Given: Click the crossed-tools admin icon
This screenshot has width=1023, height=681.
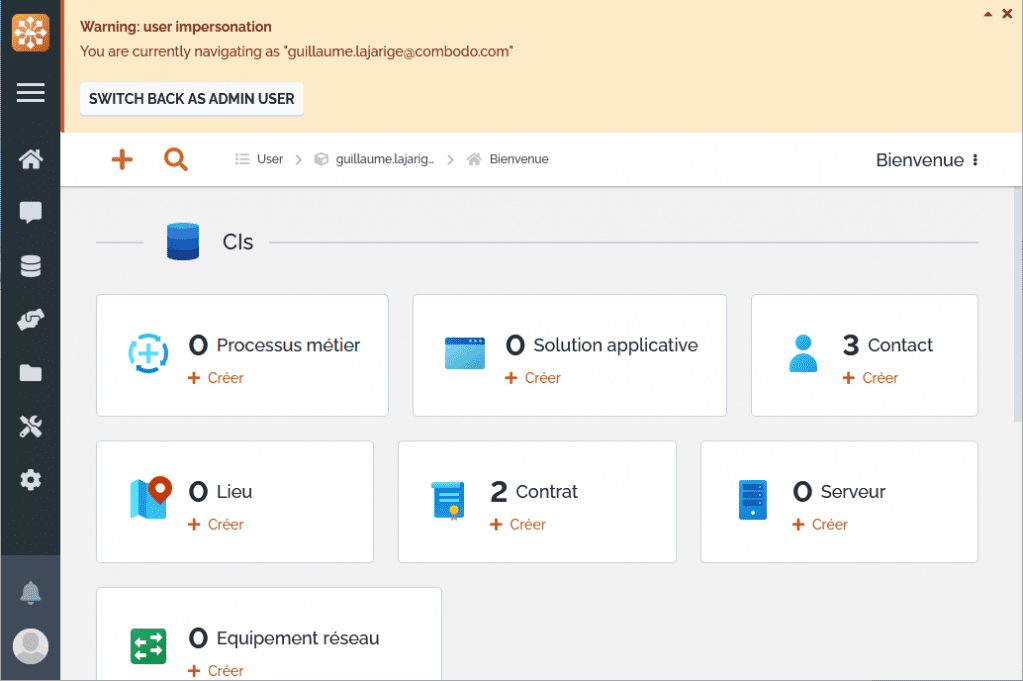Looking at the screenshot, I should pos(30,426).
